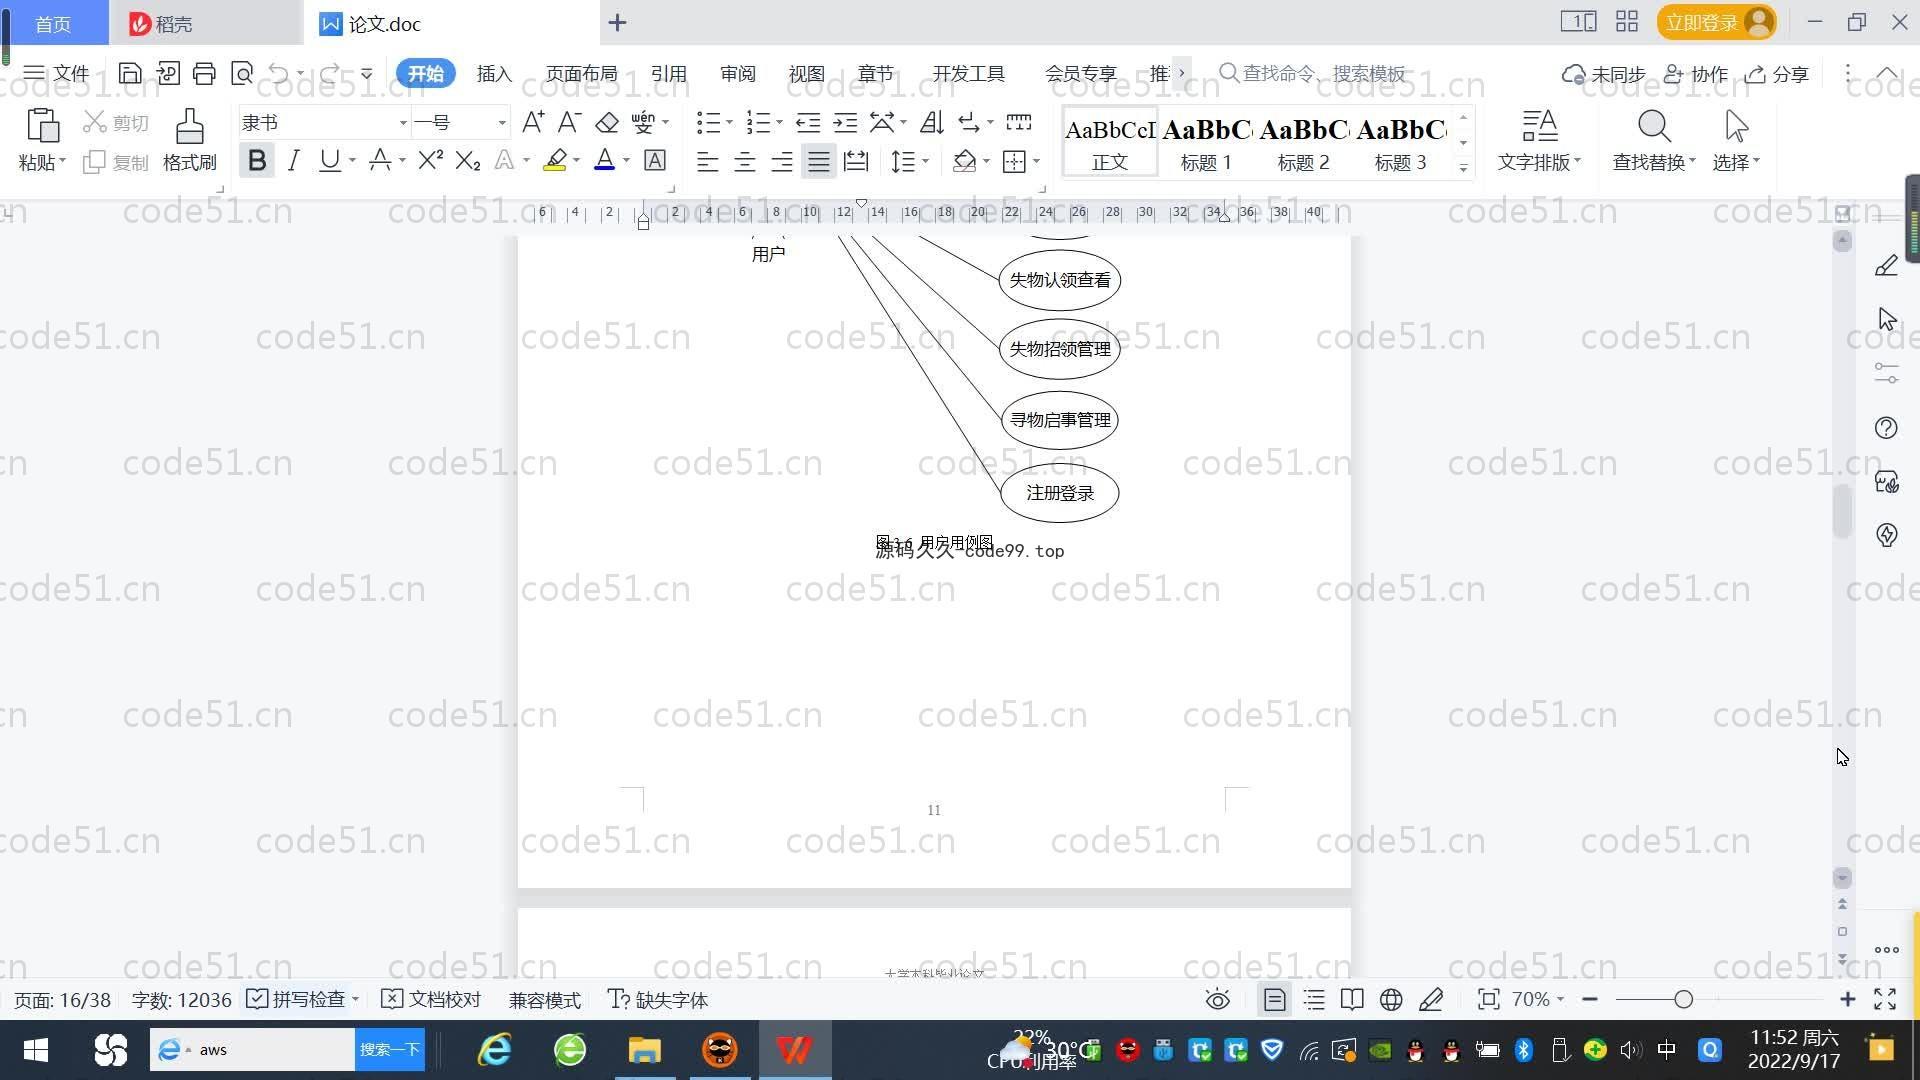Click the Paste icon
The height and width of the screenshot is (1080, 1920).
pos(42,127)
